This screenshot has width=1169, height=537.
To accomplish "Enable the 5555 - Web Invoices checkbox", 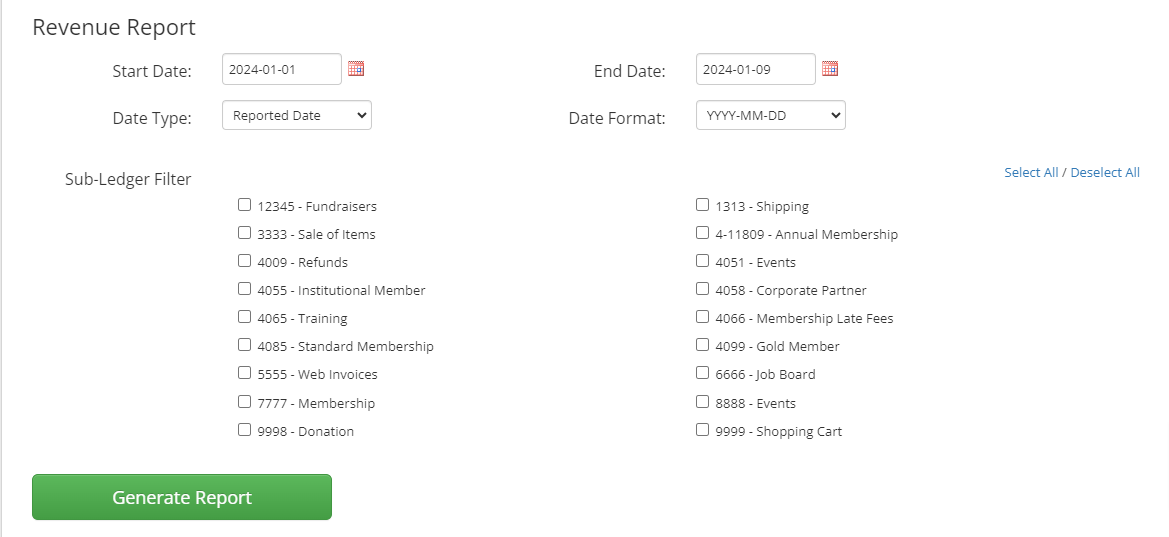I will (245, 373).
